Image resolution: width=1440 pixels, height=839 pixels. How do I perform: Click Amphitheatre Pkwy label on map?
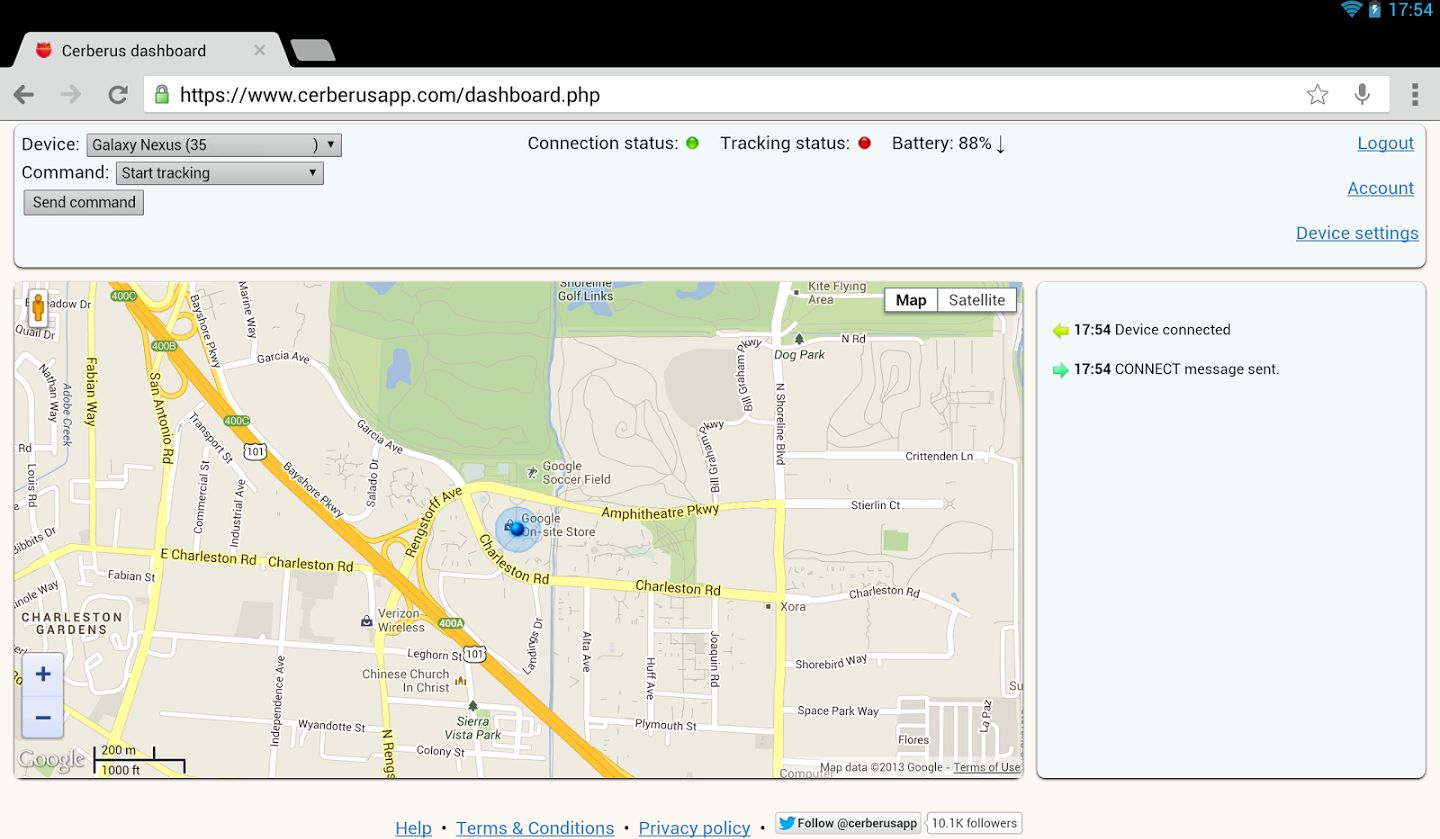pyautogui.click(x=660, y=511)
